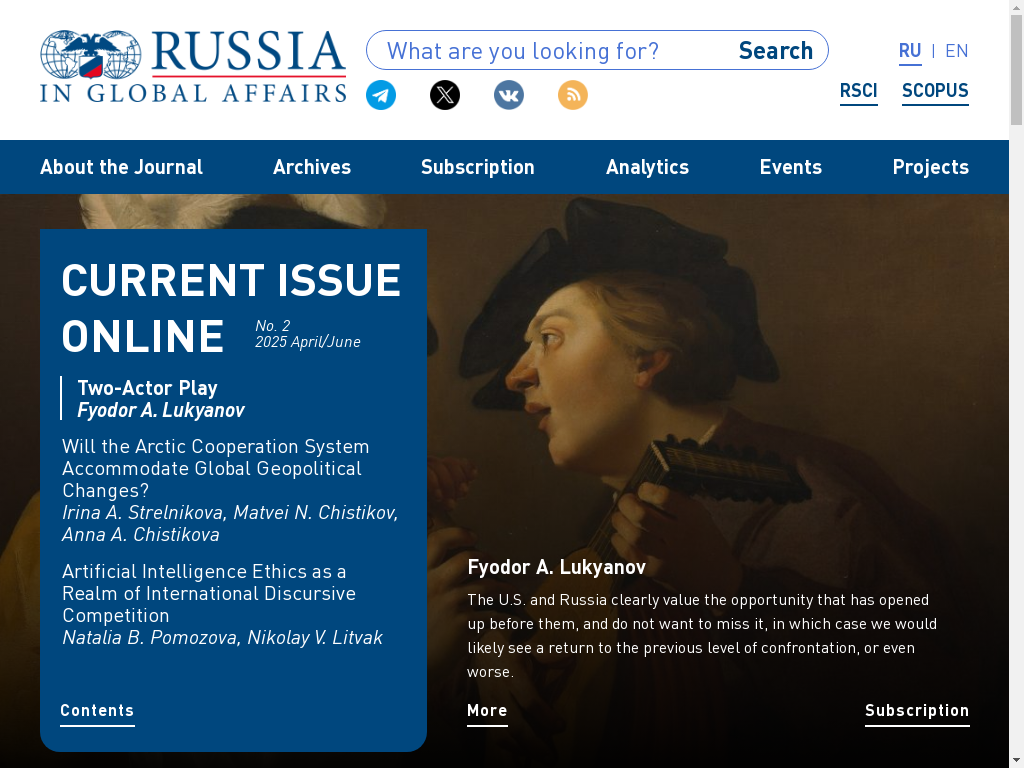Switch language to RU
Screen dimensions: 1024x768
tap(910, 51)
